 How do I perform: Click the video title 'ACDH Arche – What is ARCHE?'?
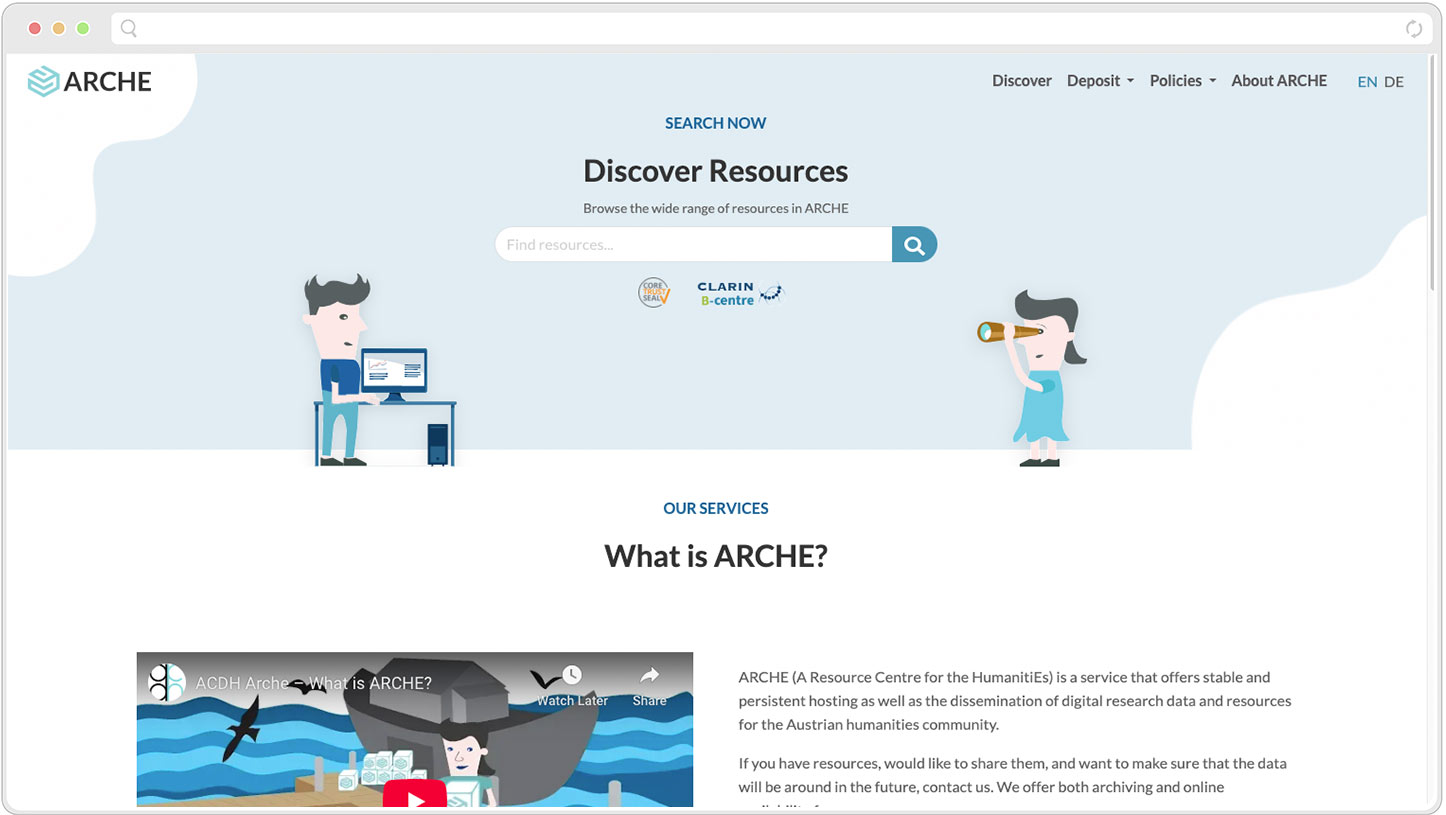point(313,684)
